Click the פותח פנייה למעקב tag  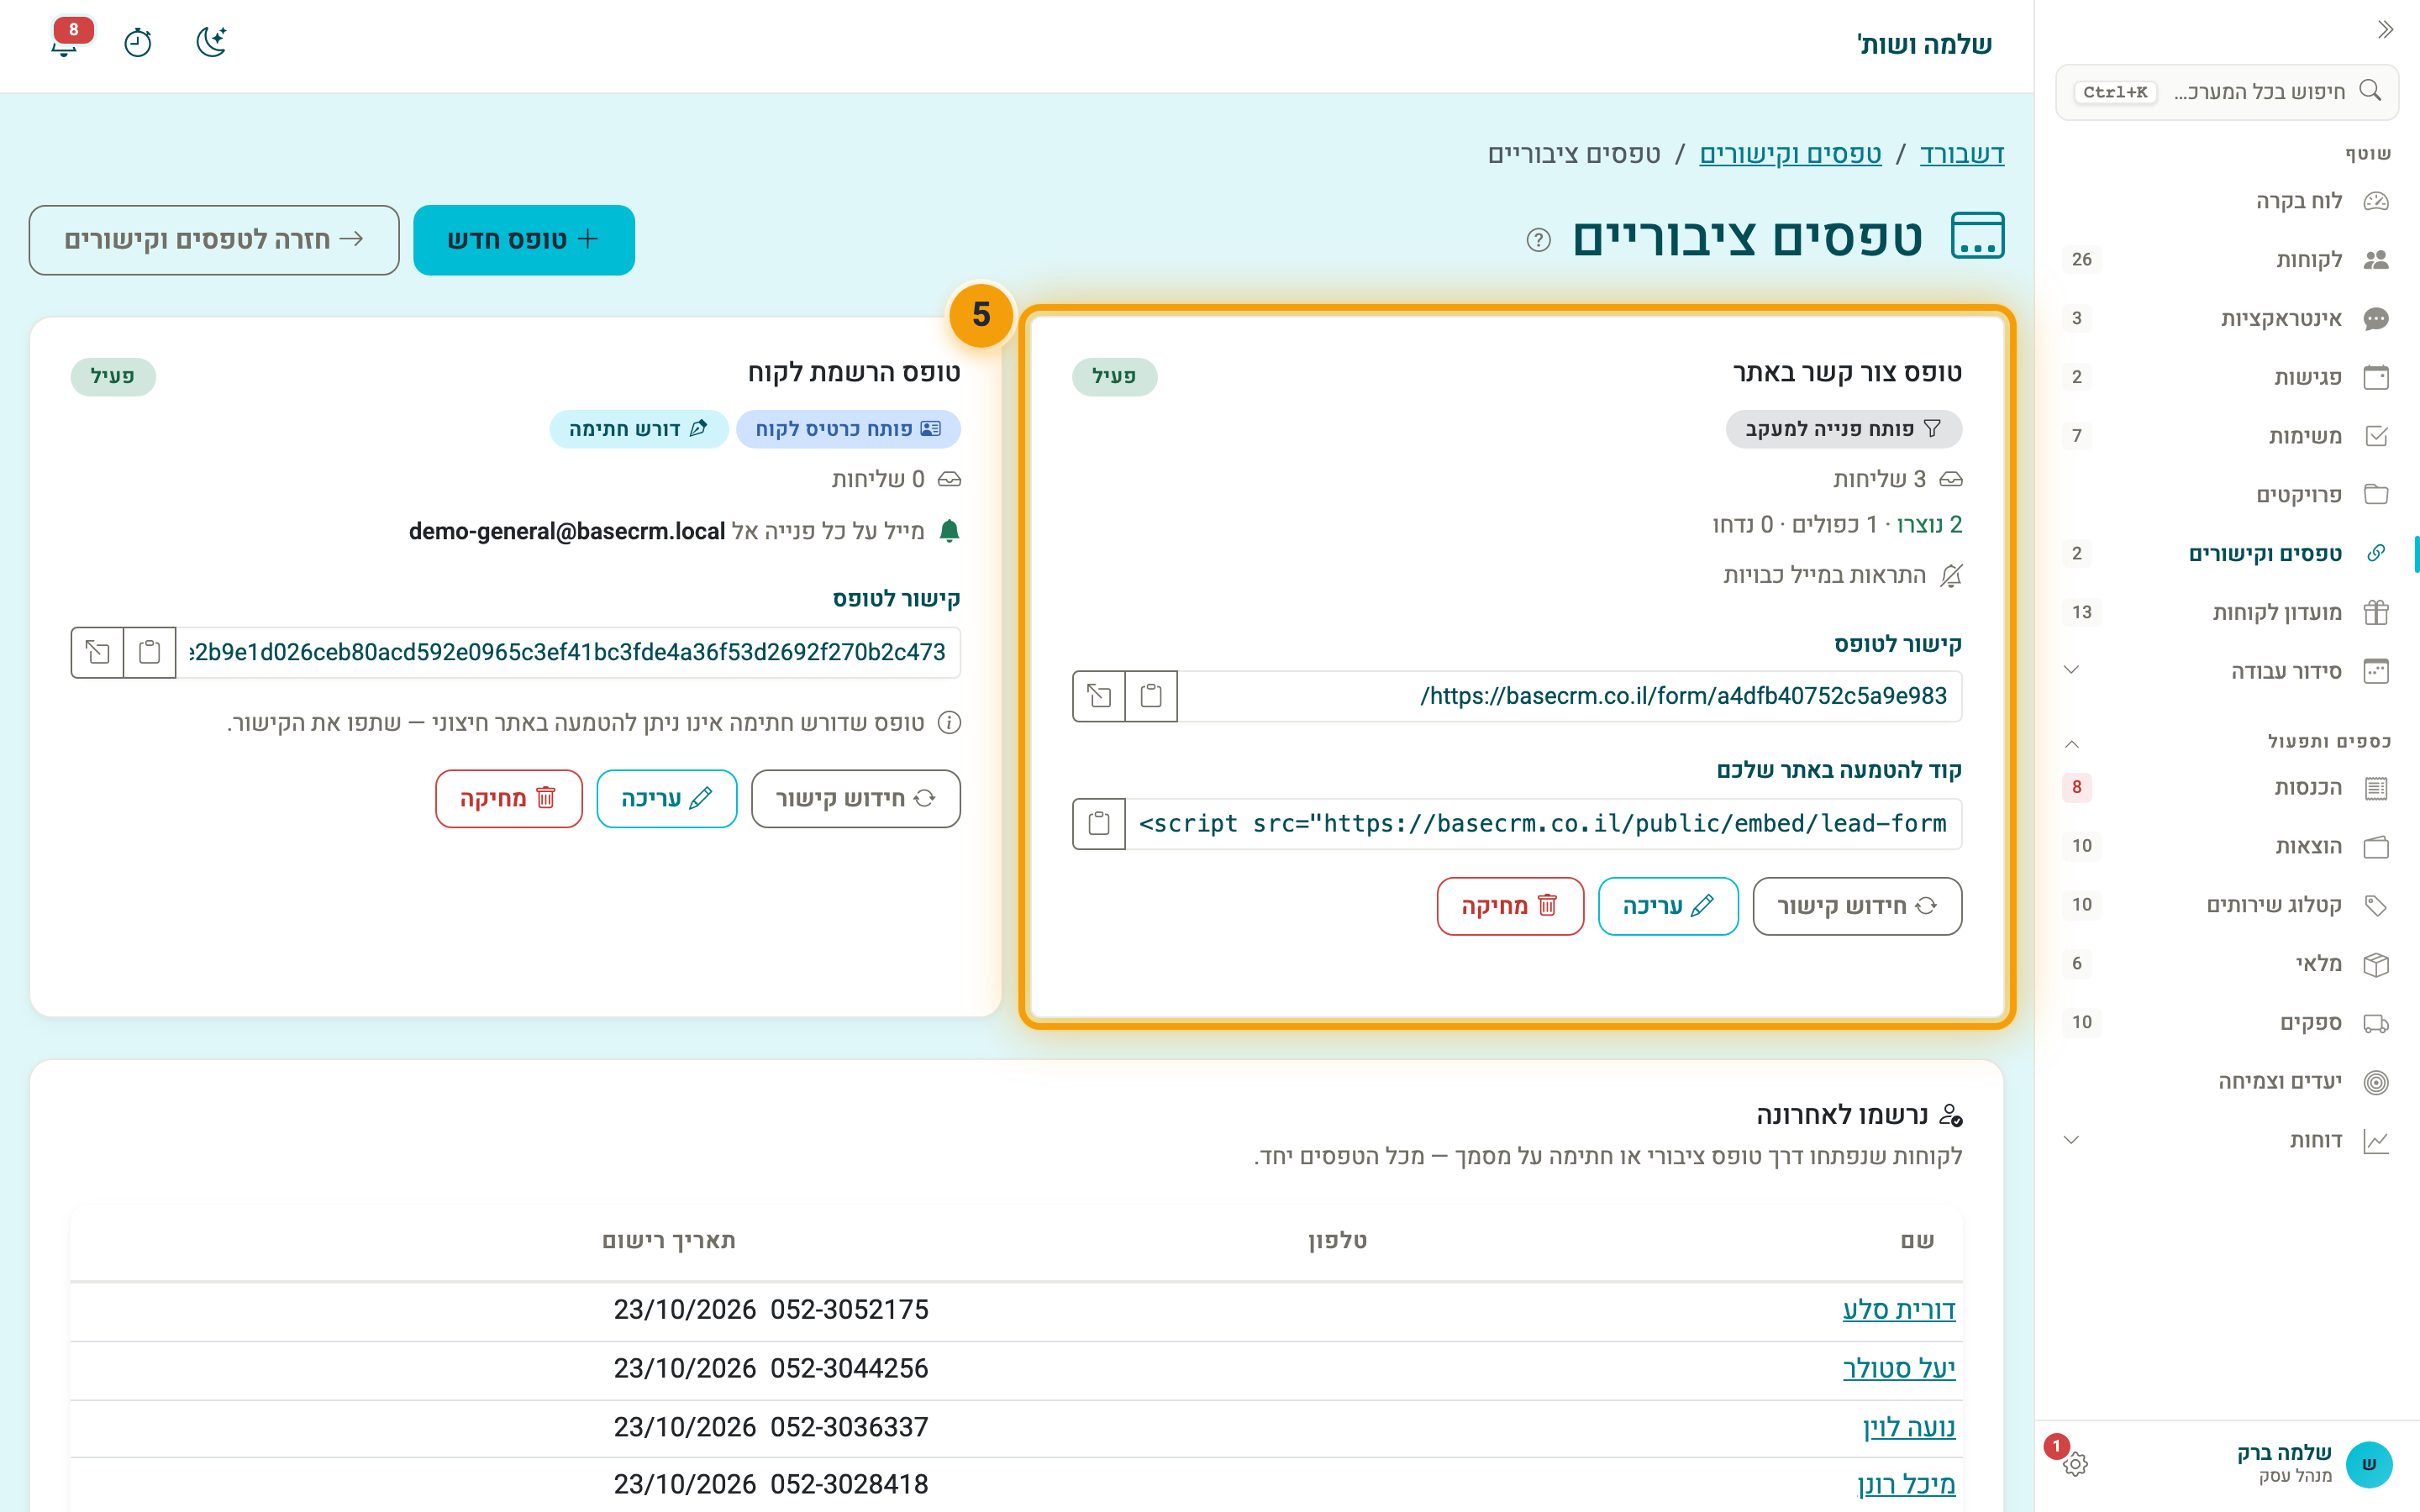click(x=1843, y=429)
